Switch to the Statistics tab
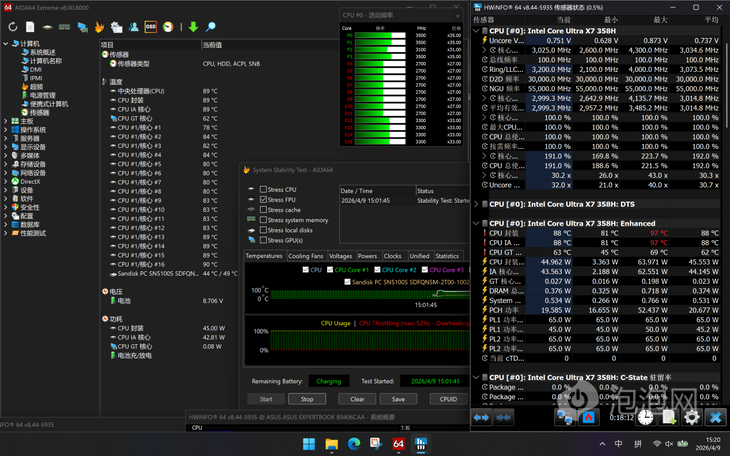The image size is (730, 456). (446, 256)
